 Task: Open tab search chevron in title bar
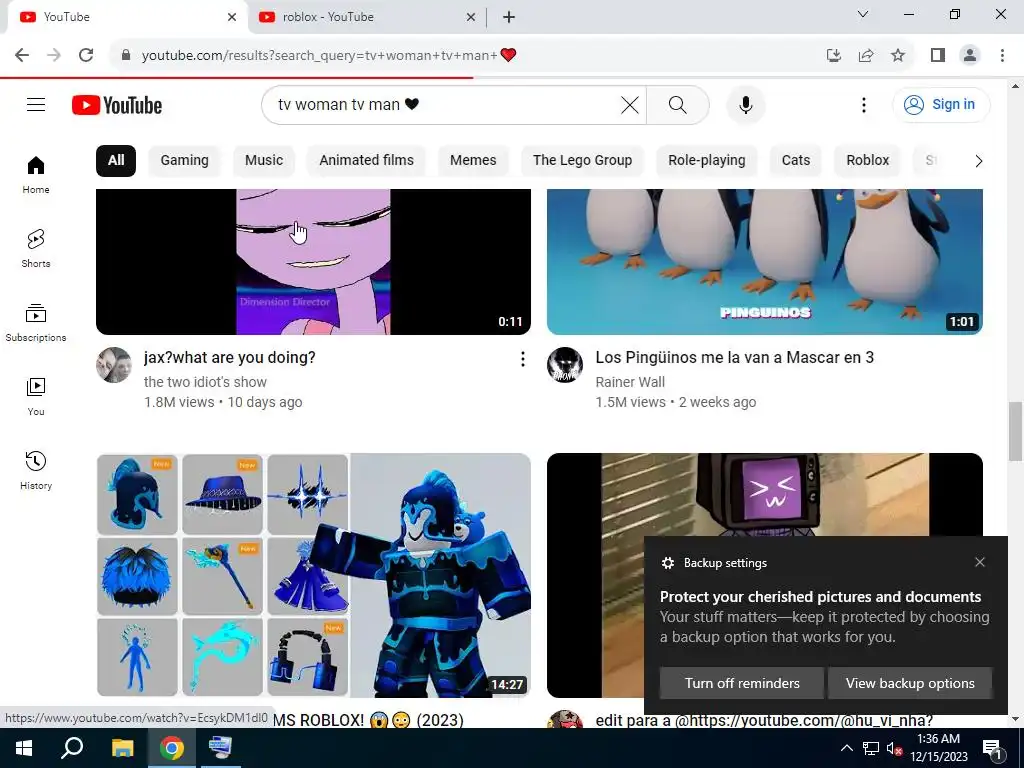863,14
